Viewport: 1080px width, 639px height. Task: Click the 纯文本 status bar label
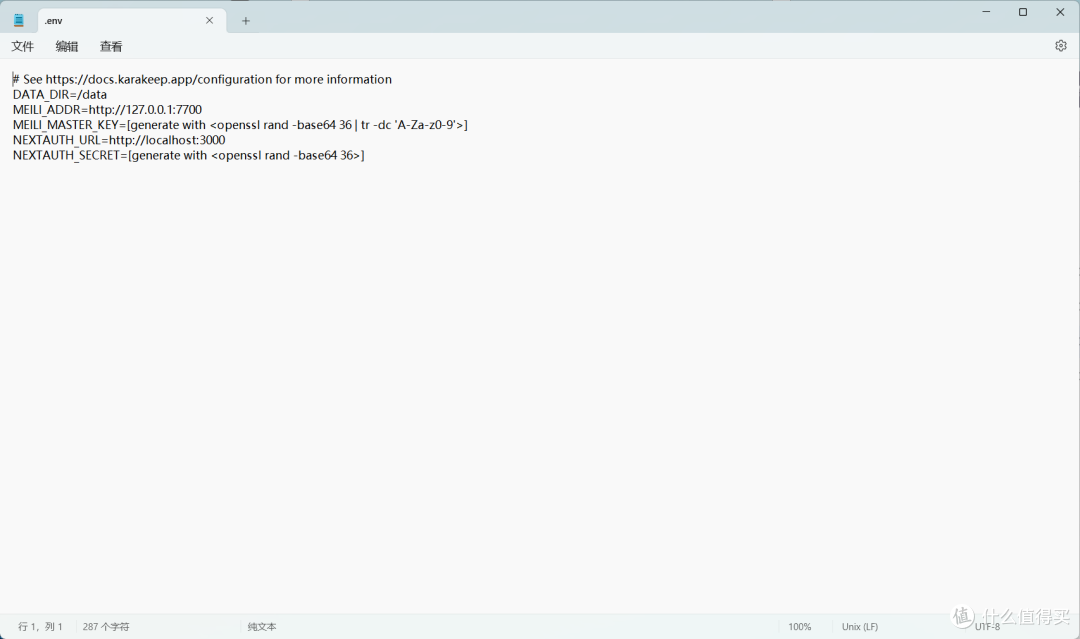262,627
